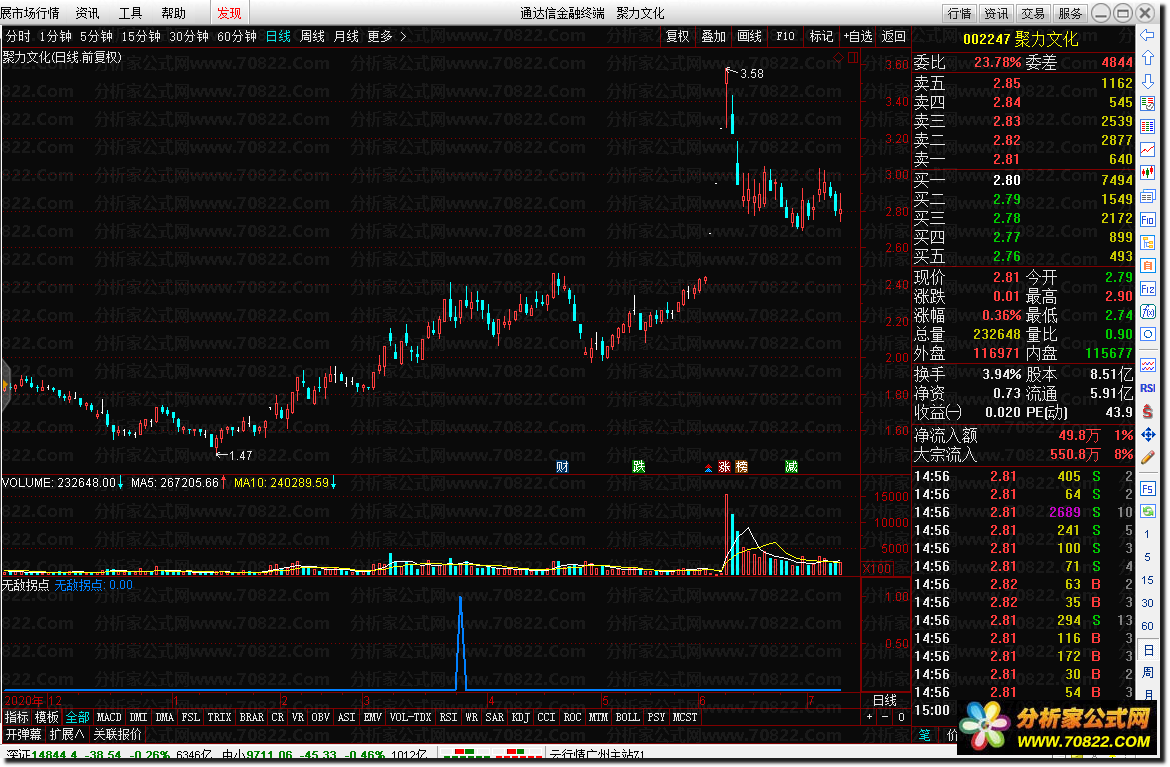1170x767 pixels.
Task: Click the 交易 button at top right
Action: tap(1033, 13)
